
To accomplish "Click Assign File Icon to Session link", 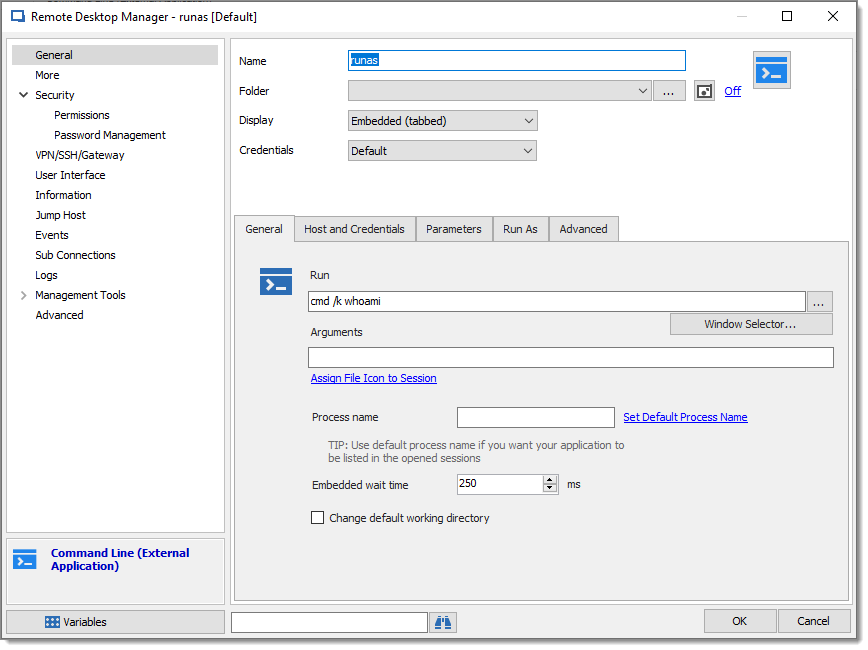I will point(374,378).
